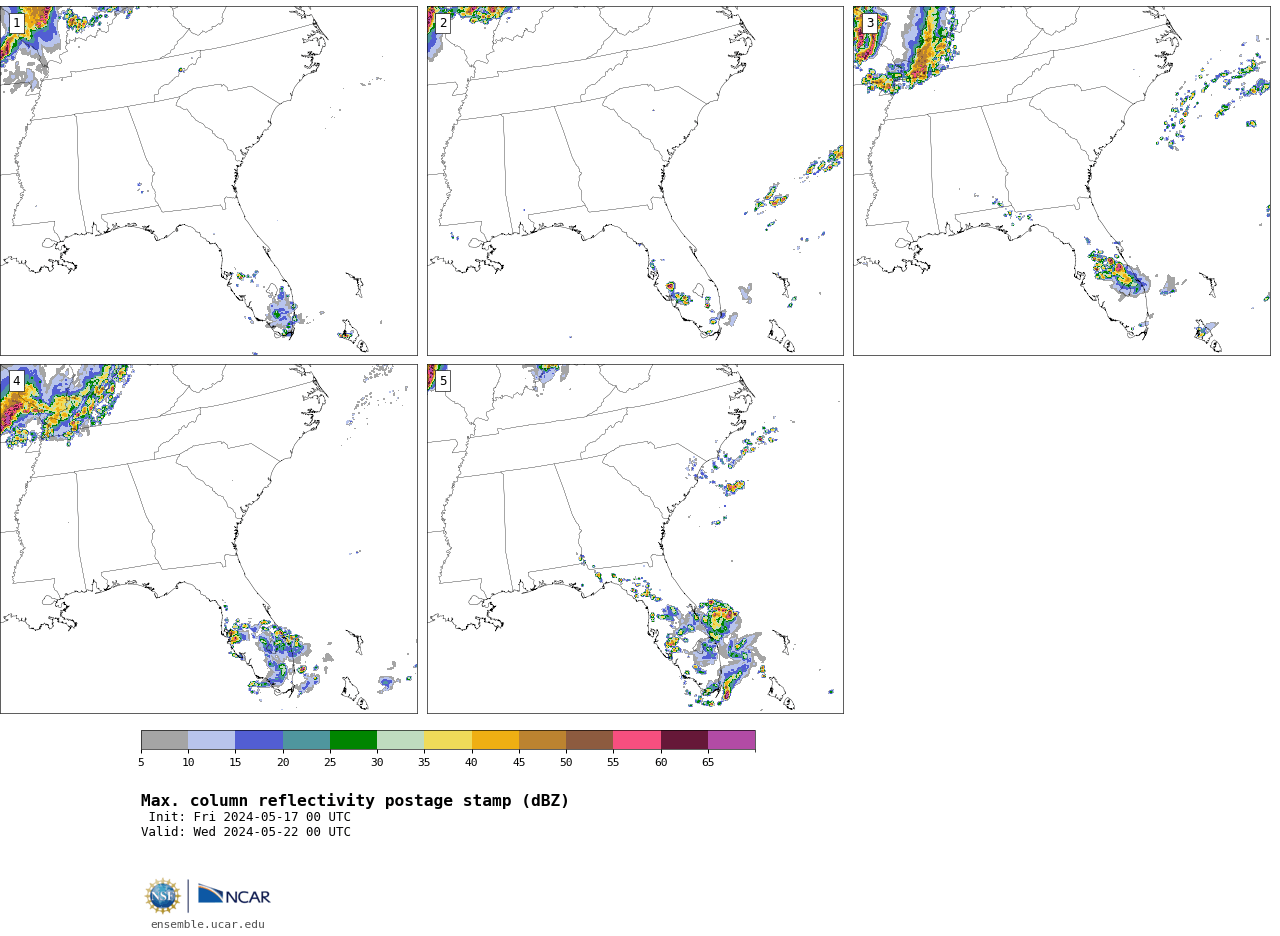1280x936 pixels.
Task: Open ensemble member 2 postage stamp map
Action: tap(635, 181)
